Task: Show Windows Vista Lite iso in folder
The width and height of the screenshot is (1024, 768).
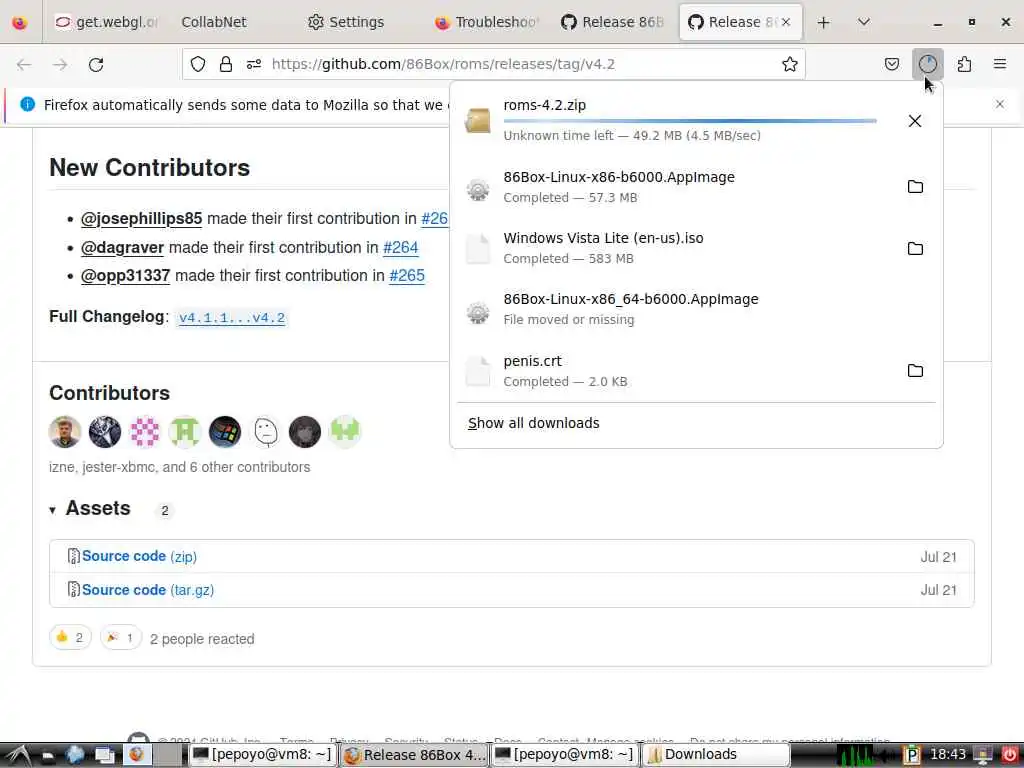Action: 915,248
